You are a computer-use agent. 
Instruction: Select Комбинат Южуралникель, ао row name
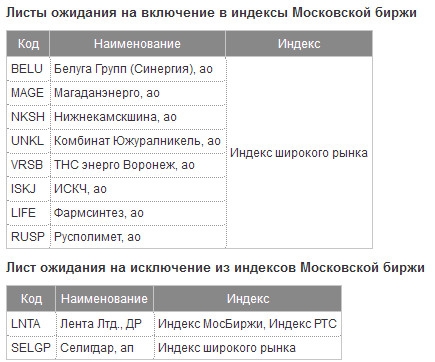[138, 141]
